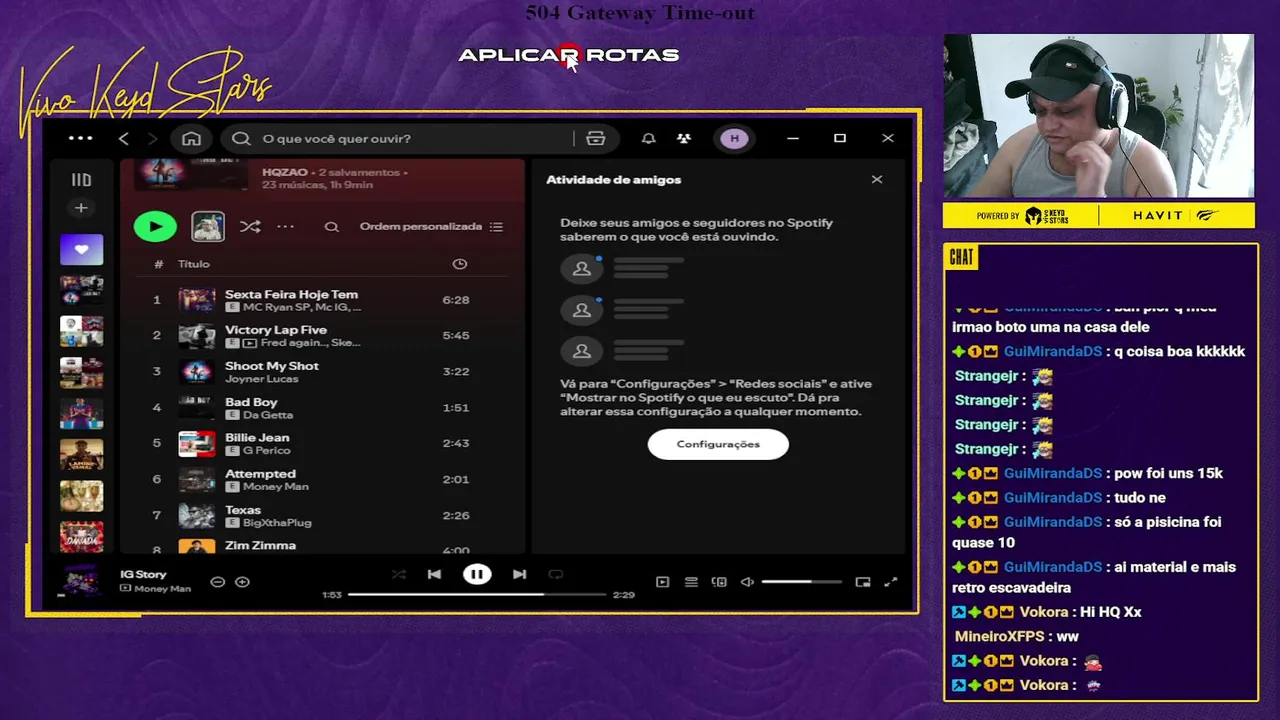Screen dimensions: 1280x720
Task: Enable shuffle for the HQZAO playlist
Action: (250, 227)
